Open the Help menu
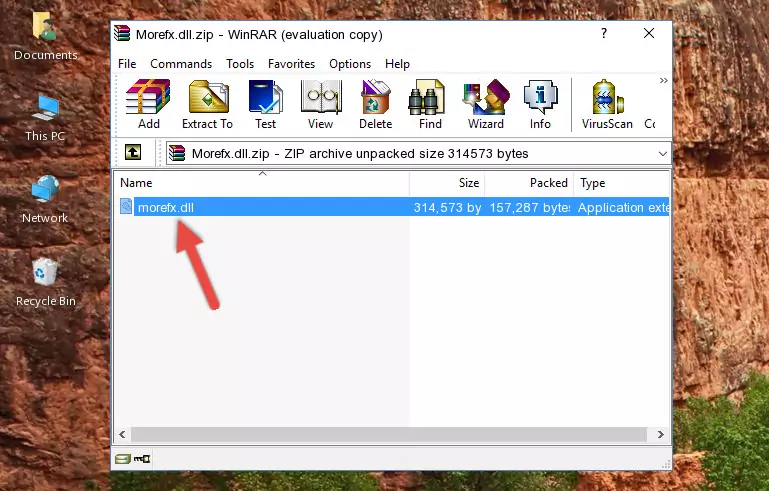769x491 pixels. 397,64
